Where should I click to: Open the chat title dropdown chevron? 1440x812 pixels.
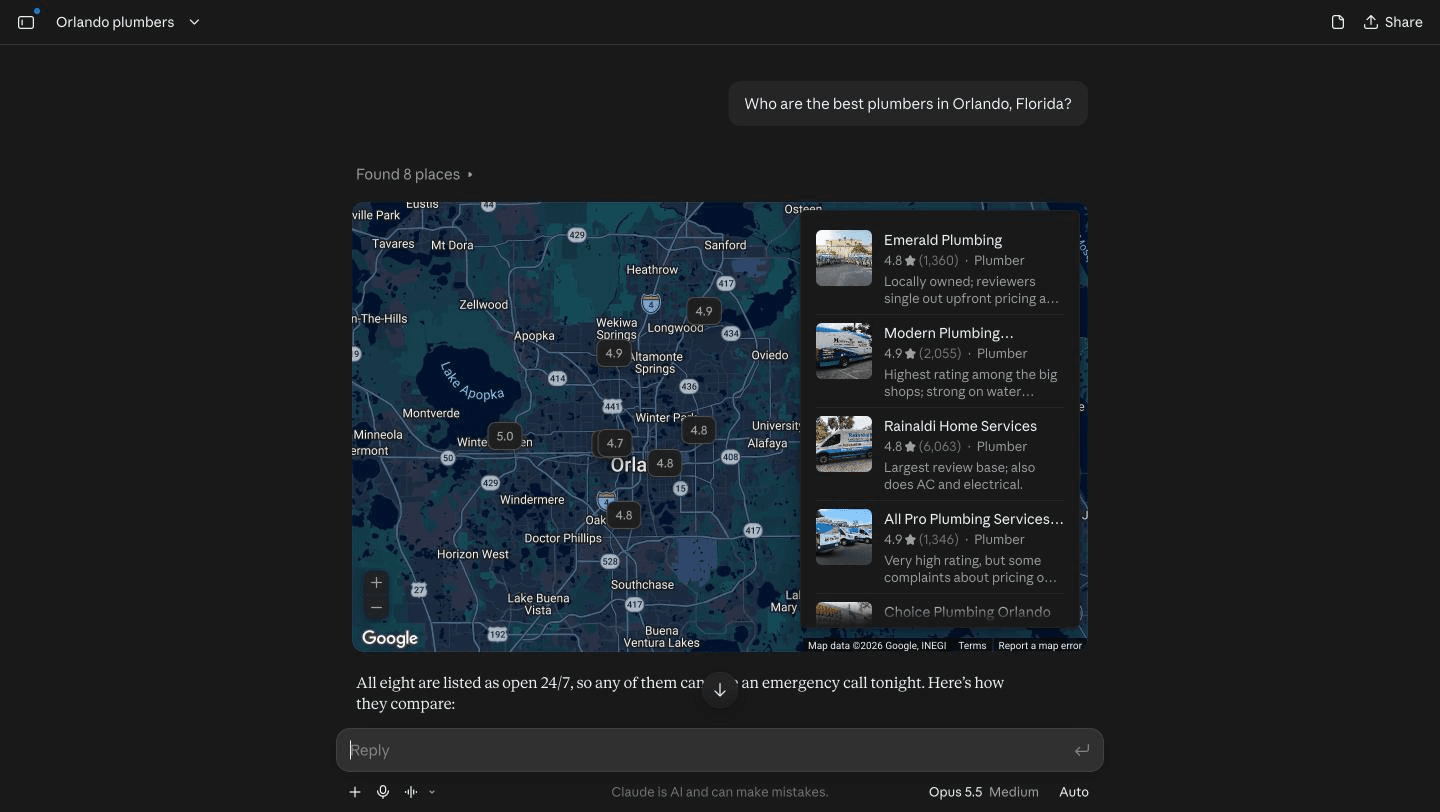coord(194,22)
